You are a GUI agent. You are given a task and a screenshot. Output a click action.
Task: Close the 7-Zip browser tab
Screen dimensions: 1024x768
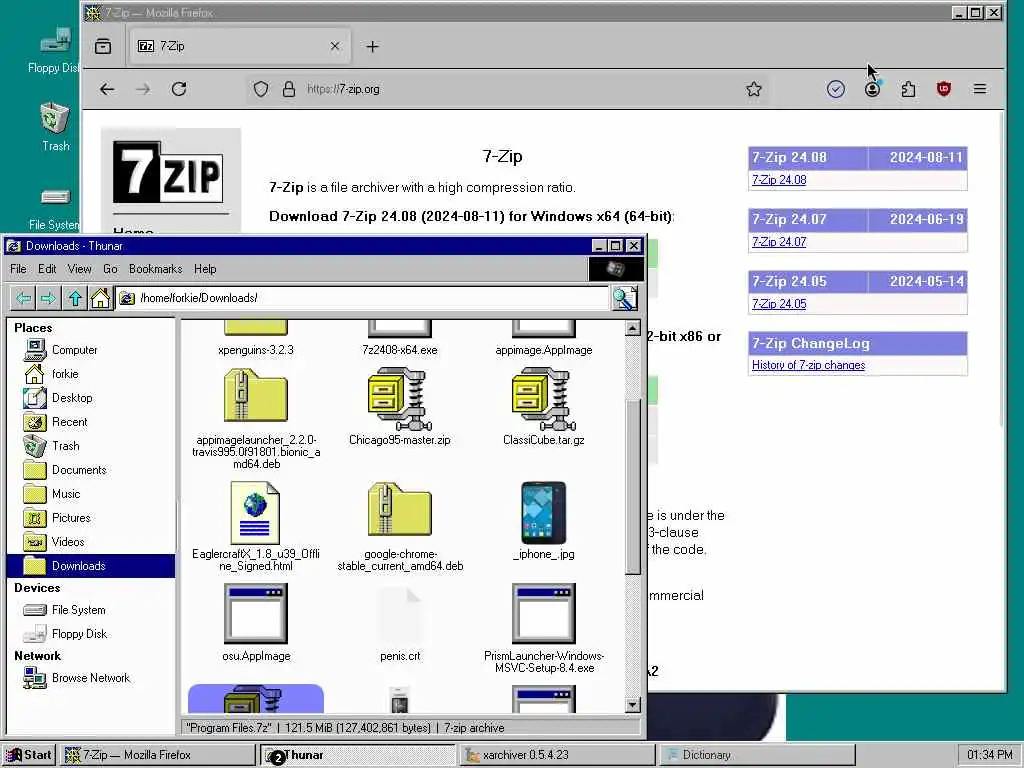pos(335,46)
